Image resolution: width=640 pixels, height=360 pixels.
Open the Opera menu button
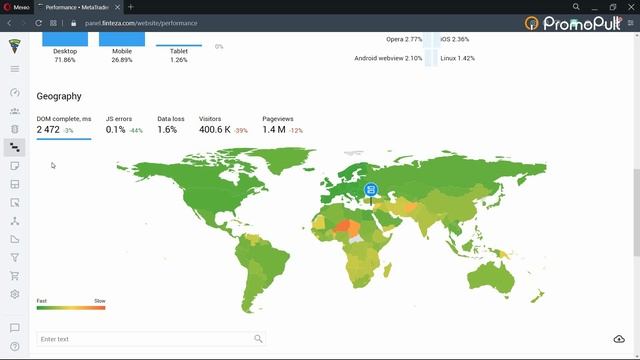[16, 7]
